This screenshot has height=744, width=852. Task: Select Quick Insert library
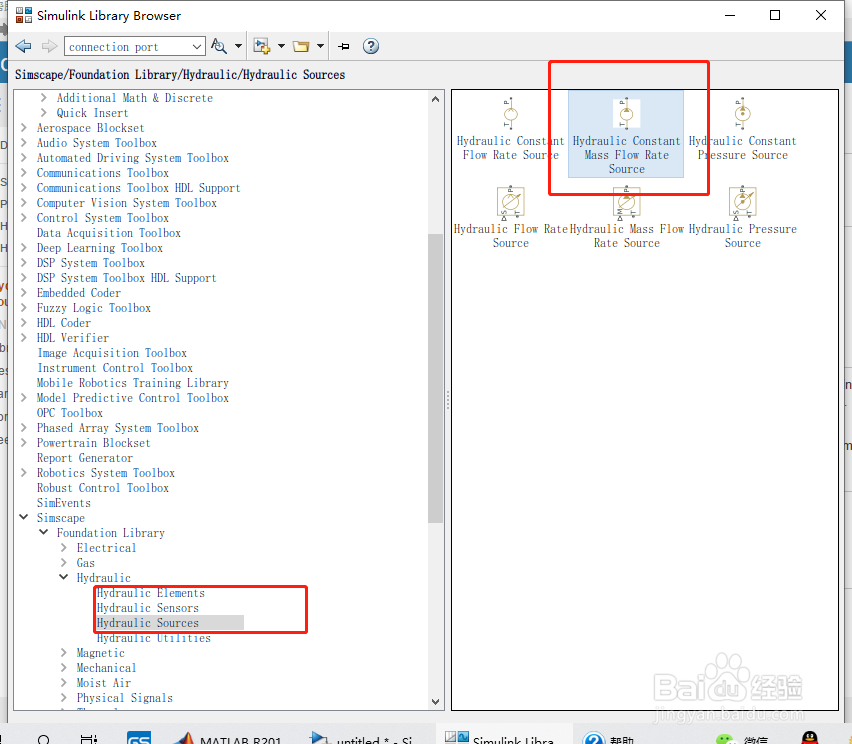tap(92, 113)
